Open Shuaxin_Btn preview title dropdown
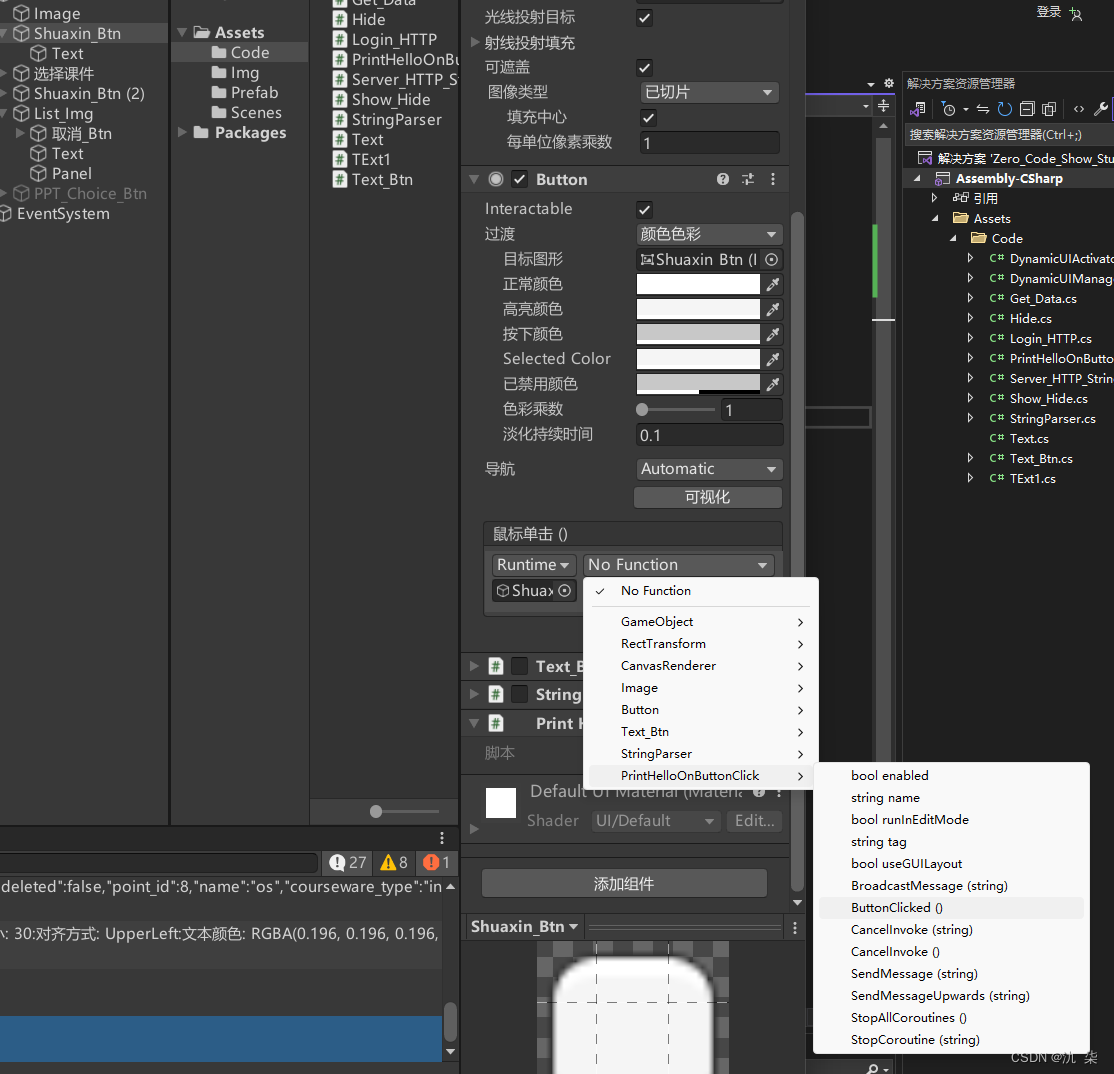This screenshot has width=1114, height=1074. click(x=524, y=927)
